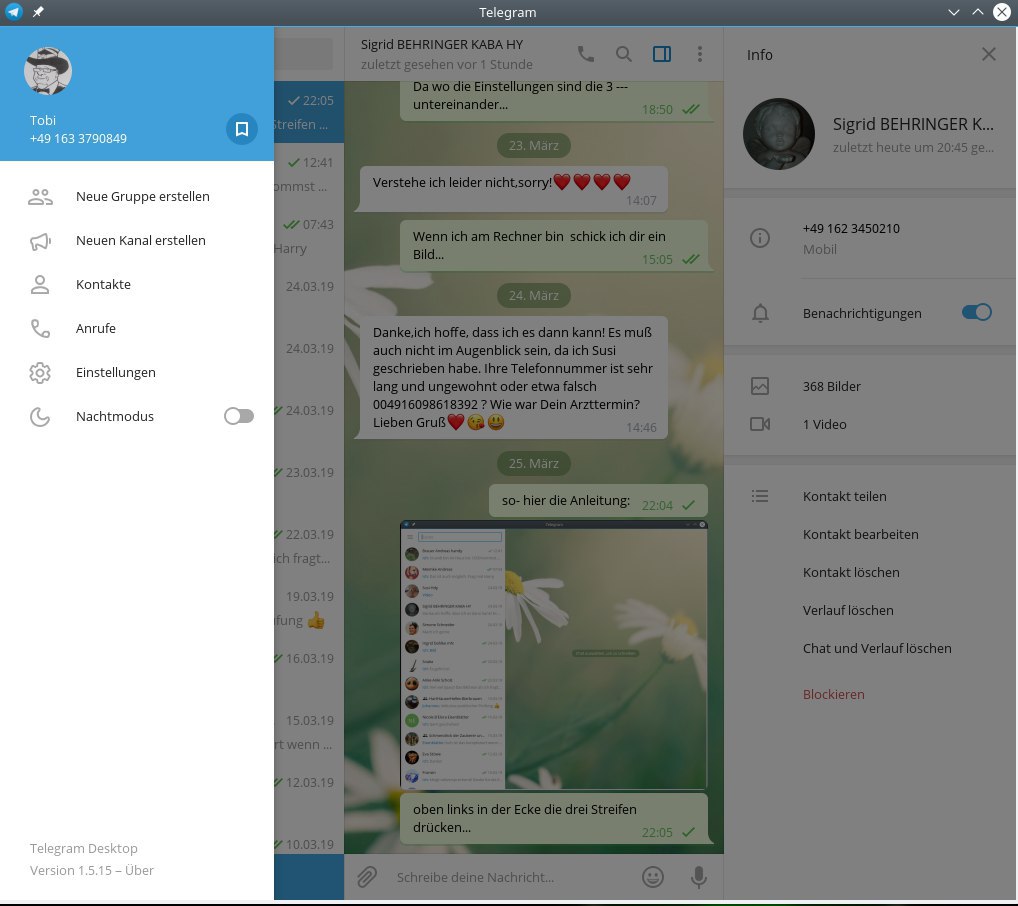Click Blockieren in the info panel
This screenshot has width=1018, height=906.
click(x=833, y=694)
